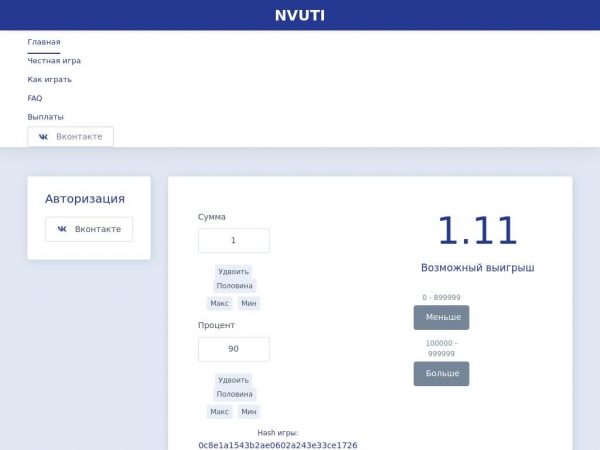Focus the Сумма input field
This screenshot has height=450, width=600.
(233, 240)
